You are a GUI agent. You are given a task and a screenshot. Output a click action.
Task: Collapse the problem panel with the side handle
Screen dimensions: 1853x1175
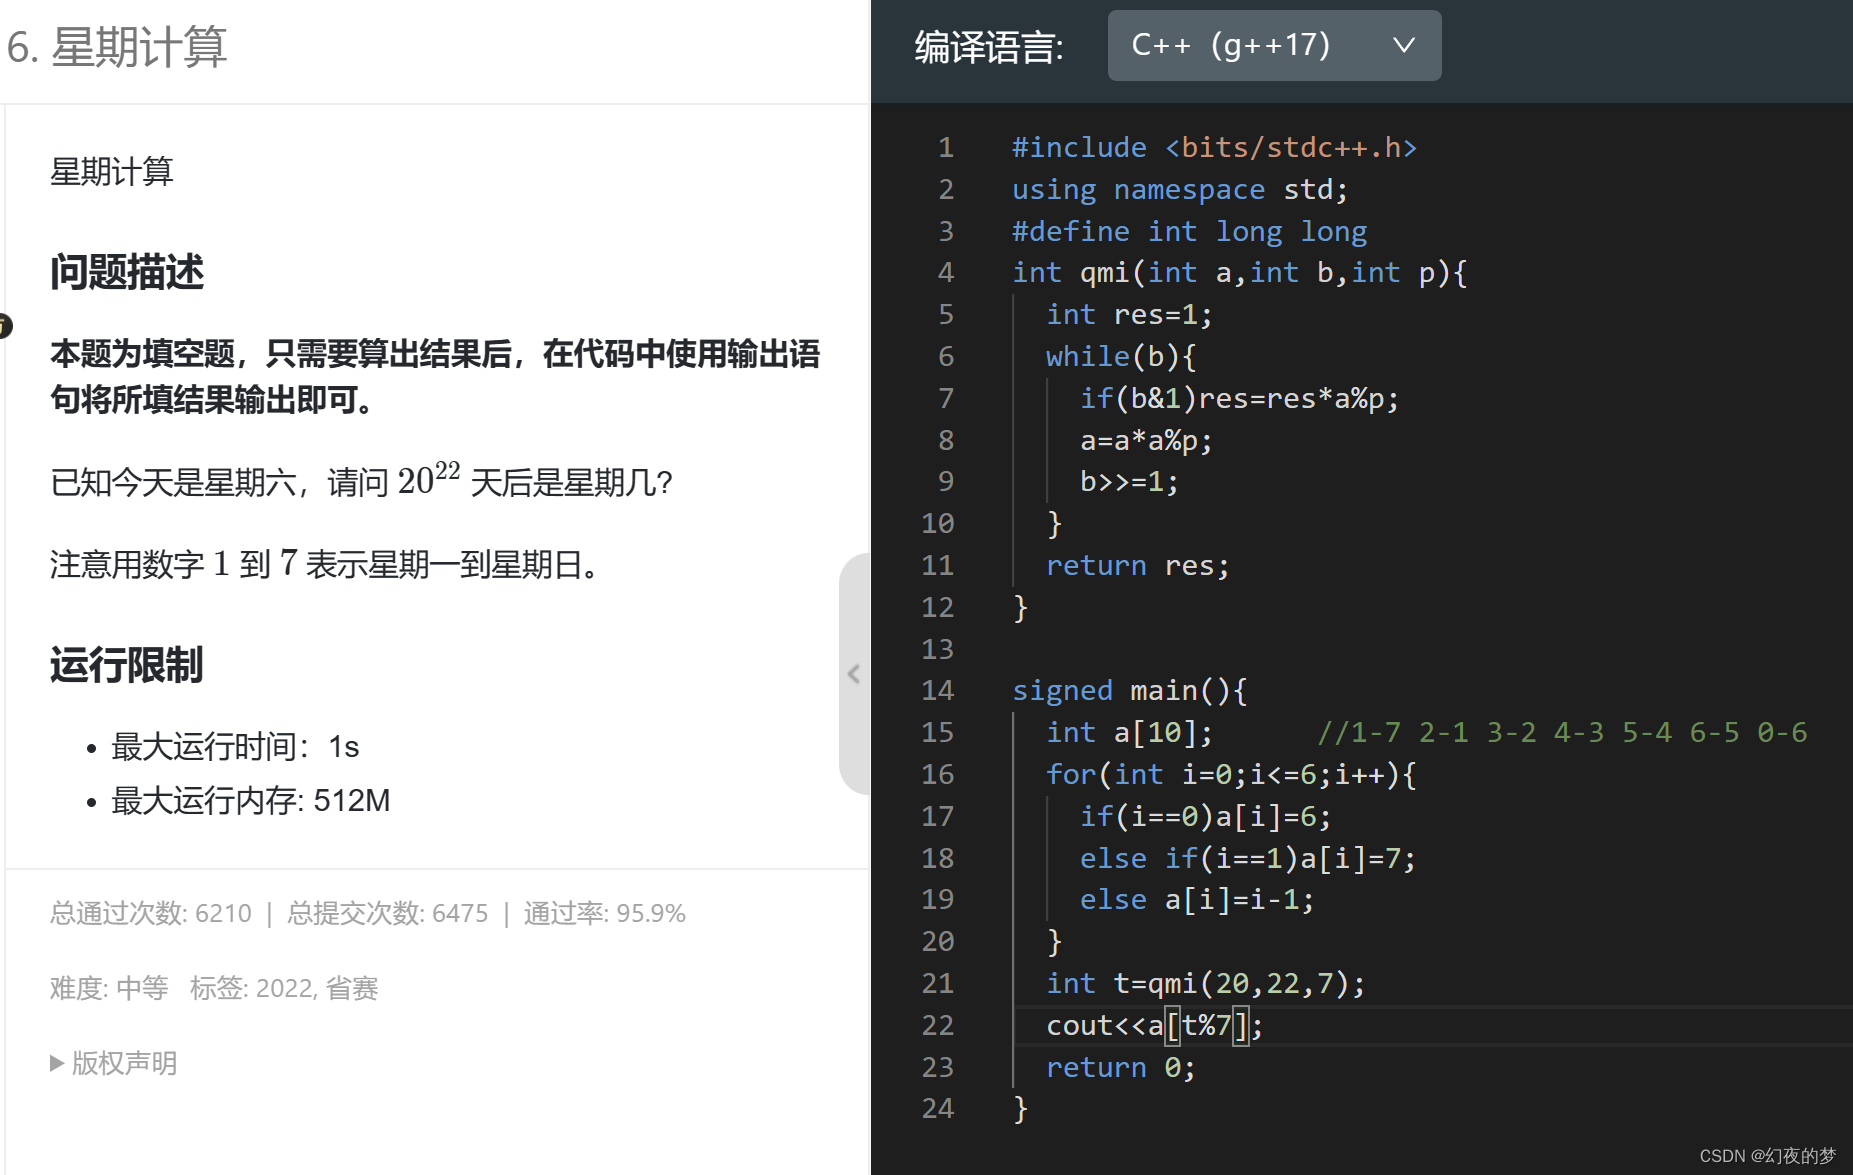point(854,673)
